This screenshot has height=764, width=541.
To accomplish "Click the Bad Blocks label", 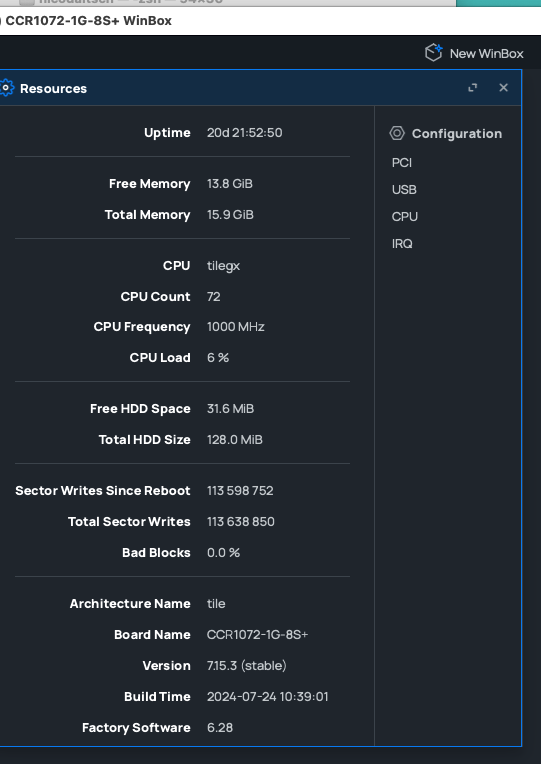I will 156,553.
